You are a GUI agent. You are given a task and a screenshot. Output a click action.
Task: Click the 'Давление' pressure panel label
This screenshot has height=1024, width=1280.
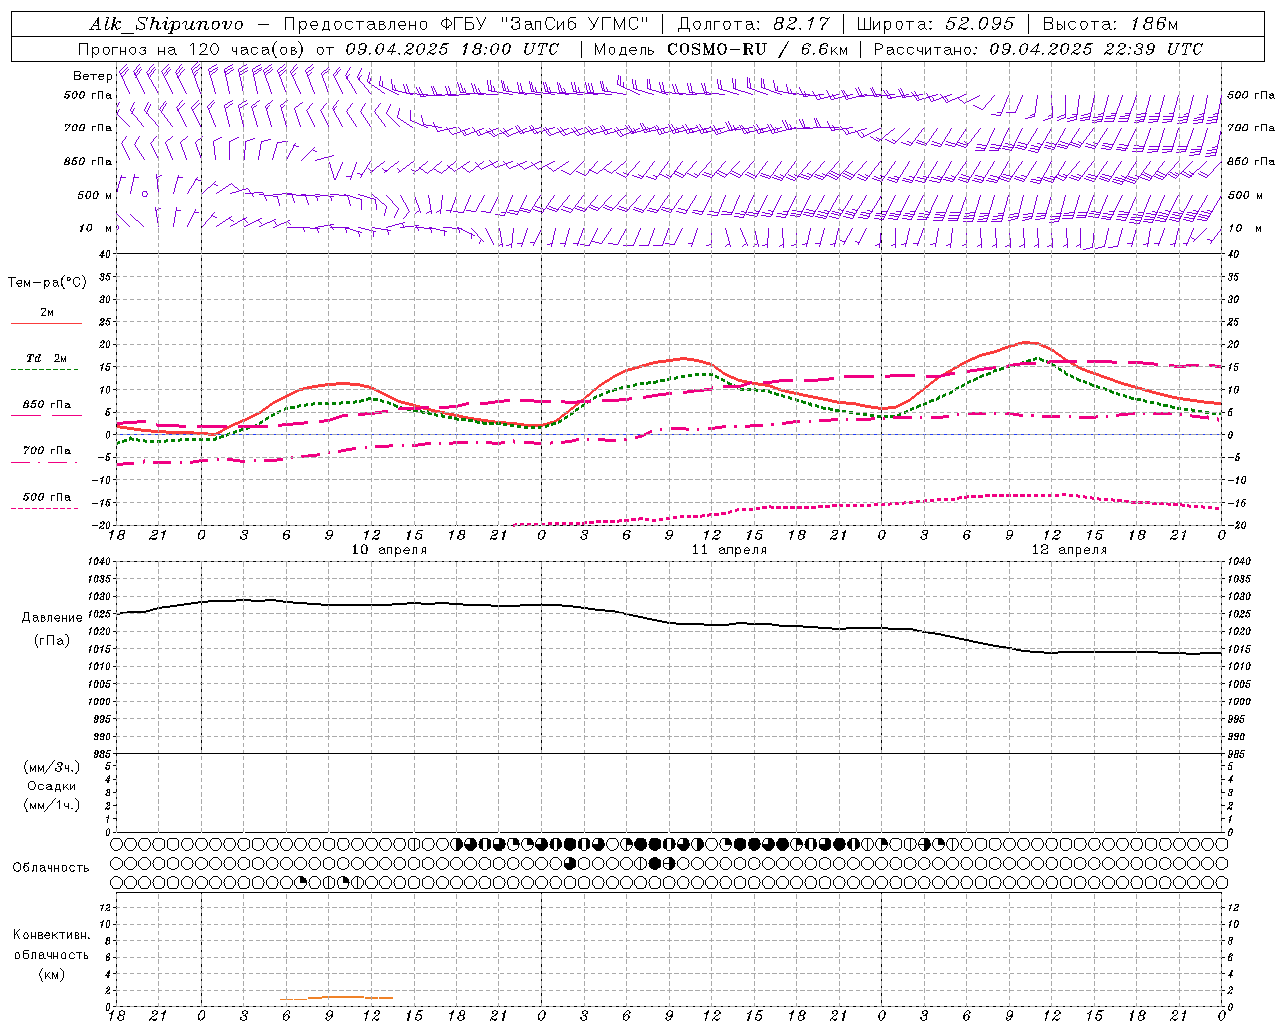pos(52,618)
